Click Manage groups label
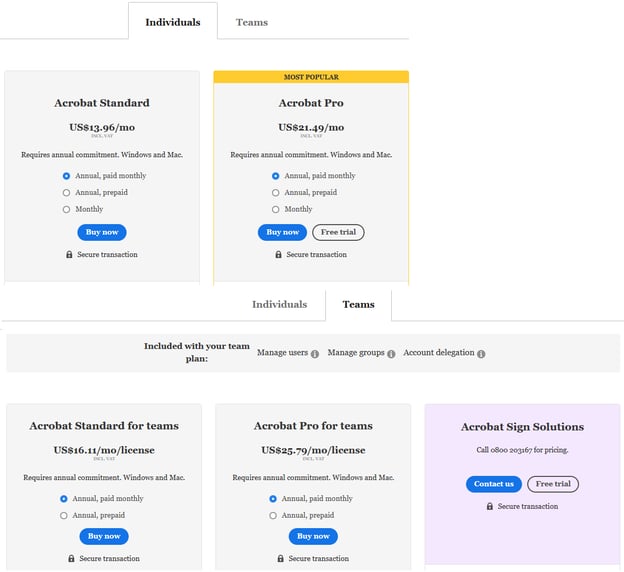The width and height of the screenshot is (624, 572). [x=356, y=353]
